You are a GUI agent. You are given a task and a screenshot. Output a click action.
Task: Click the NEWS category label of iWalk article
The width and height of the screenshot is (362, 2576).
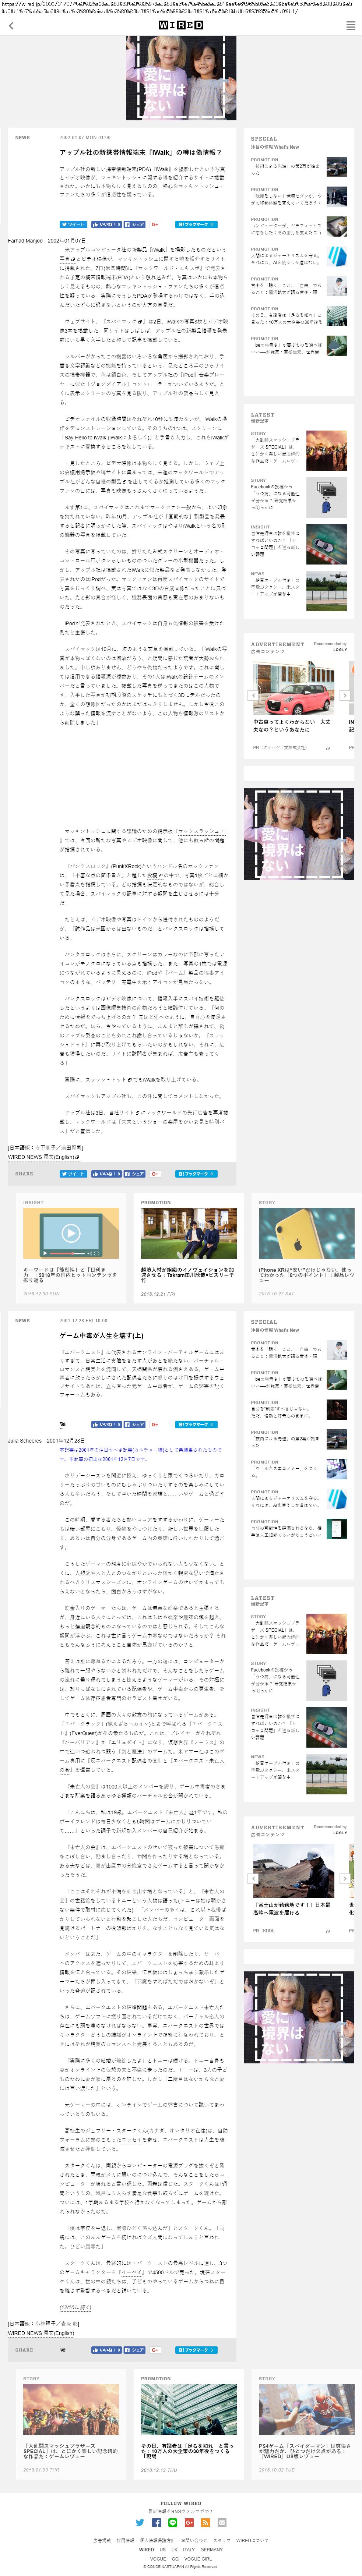coord(23,138)
